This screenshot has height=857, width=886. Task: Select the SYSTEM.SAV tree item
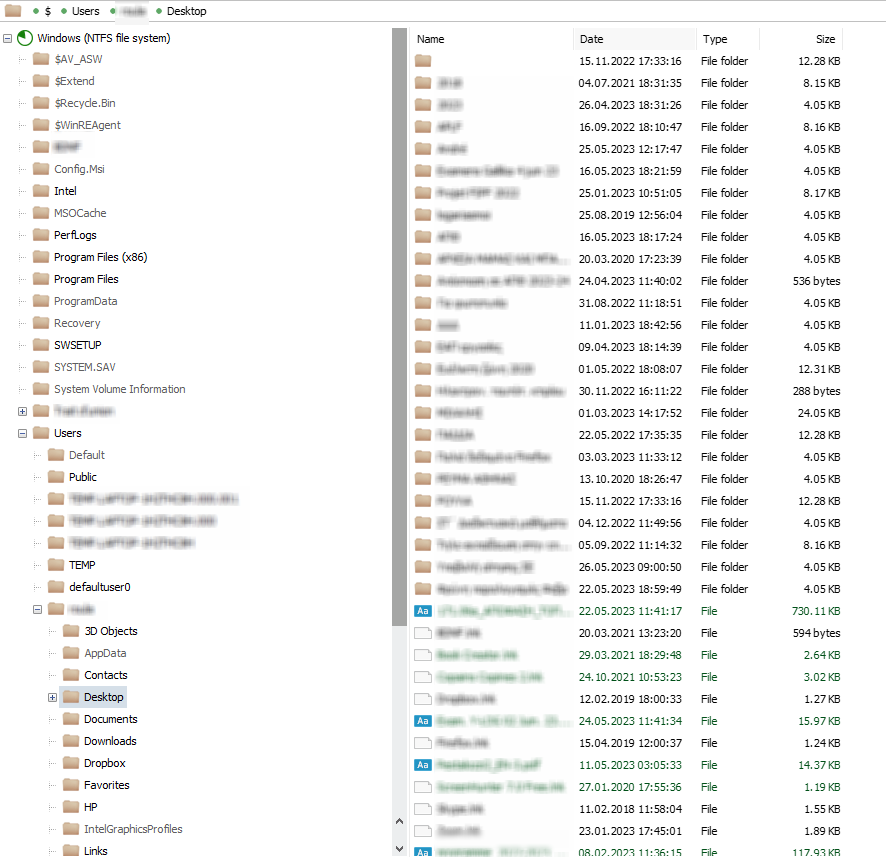tap(85, 367)
